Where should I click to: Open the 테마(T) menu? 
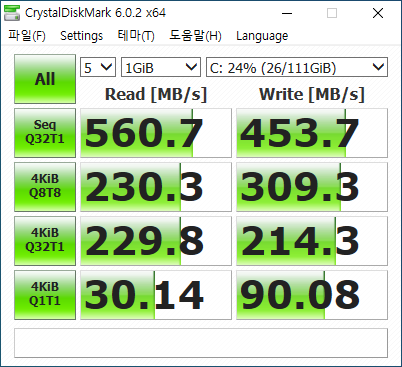136,35
